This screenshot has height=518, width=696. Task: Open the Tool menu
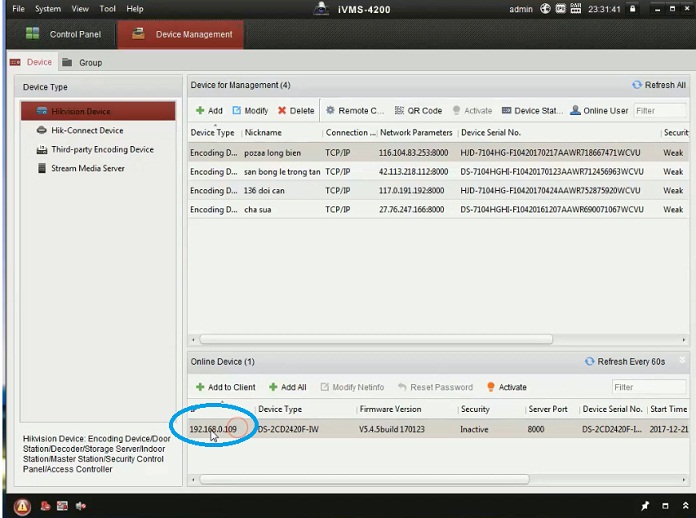click(107, 9)
